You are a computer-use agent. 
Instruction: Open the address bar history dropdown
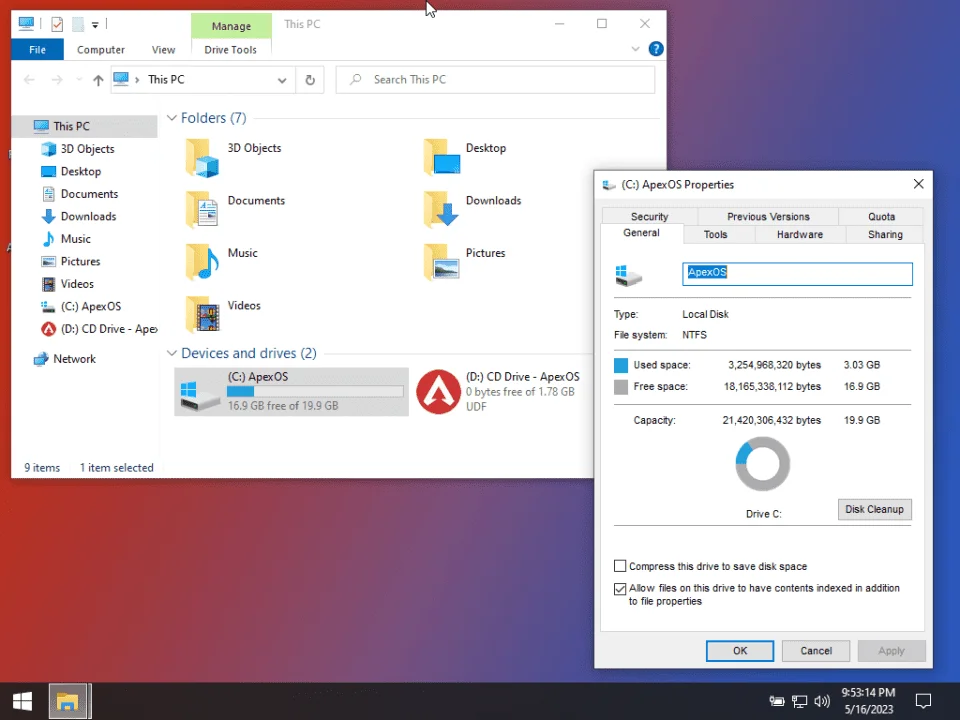click(282, 80)
